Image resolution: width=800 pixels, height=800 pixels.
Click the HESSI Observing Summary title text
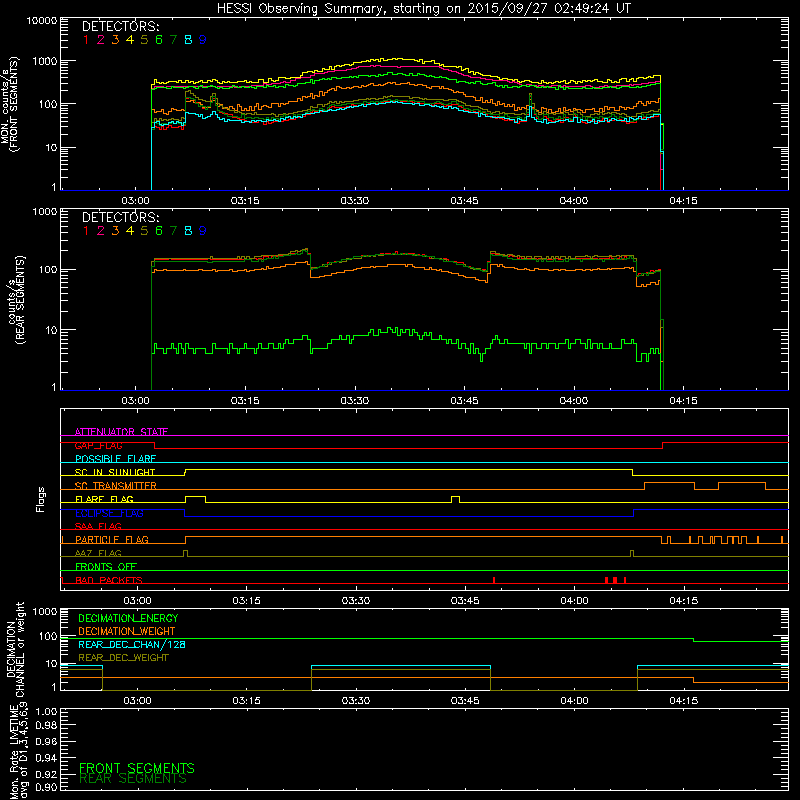423,9
